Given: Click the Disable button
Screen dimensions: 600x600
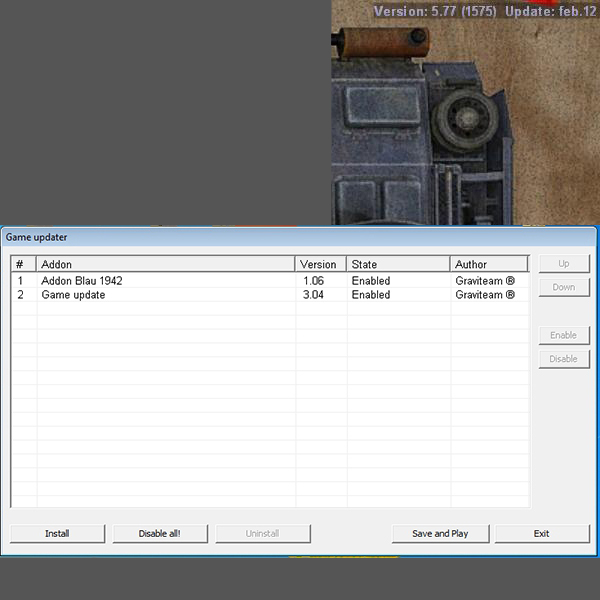Looking at the screenshot, I should pos(564,359).
